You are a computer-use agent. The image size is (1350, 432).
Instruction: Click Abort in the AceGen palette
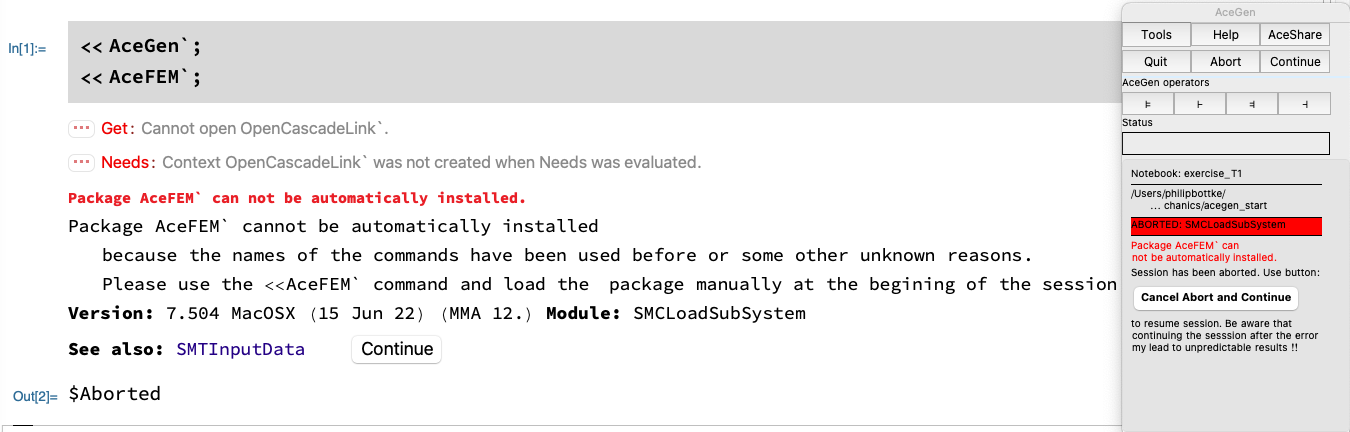(x=1225, y=61)
